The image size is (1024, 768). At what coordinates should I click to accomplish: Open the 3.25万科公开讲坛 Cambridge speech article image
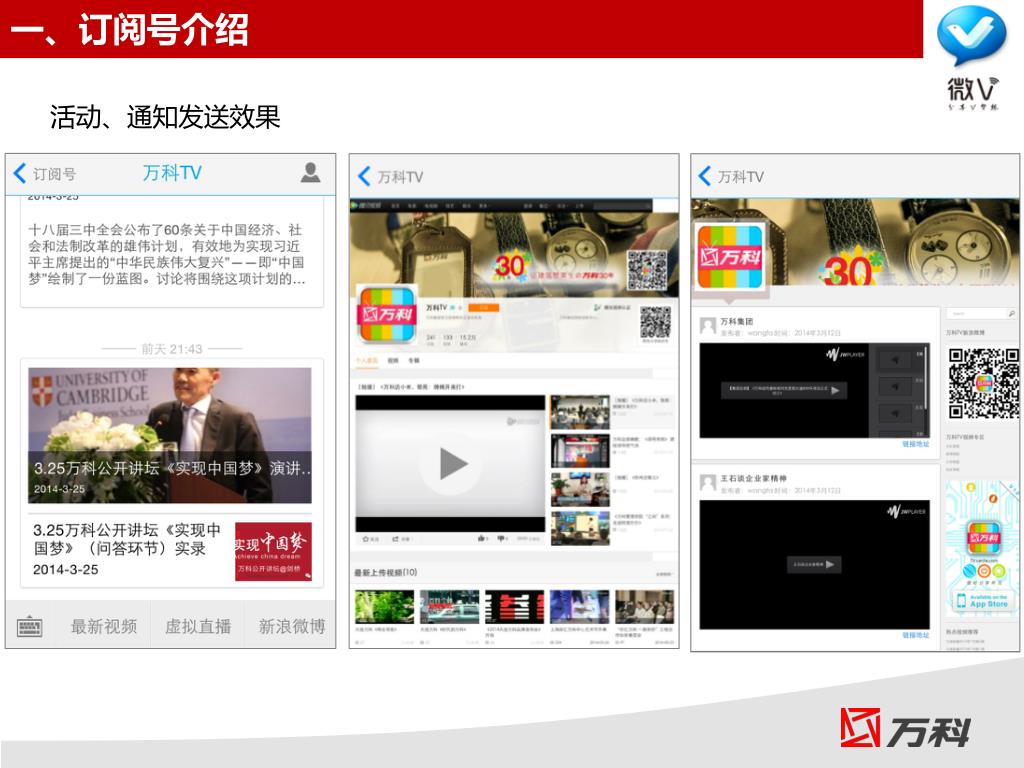170,436
